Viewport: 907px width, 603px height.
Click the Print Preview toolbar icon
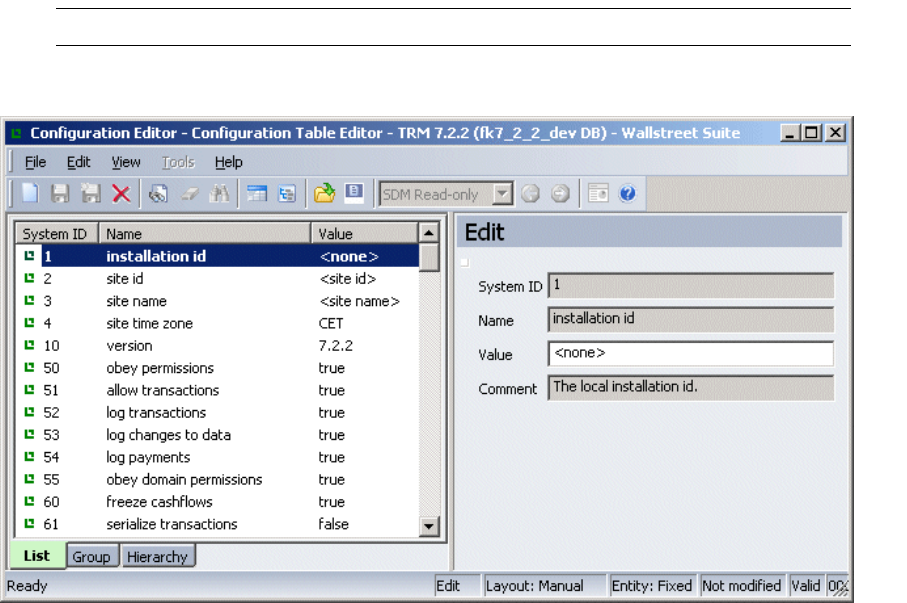pyautogui.click(x=158, y=193)
